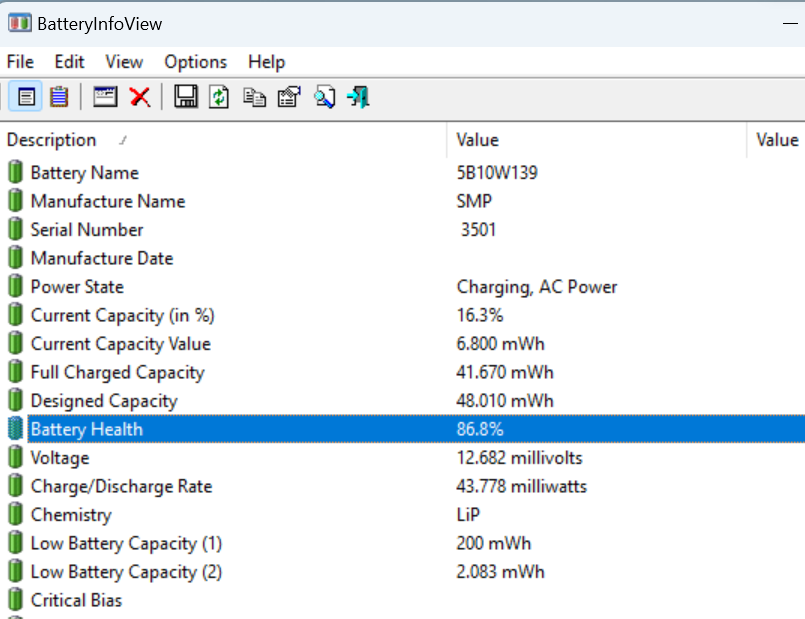Click battery icon beside Low Battery Capacity (1)

15,543
